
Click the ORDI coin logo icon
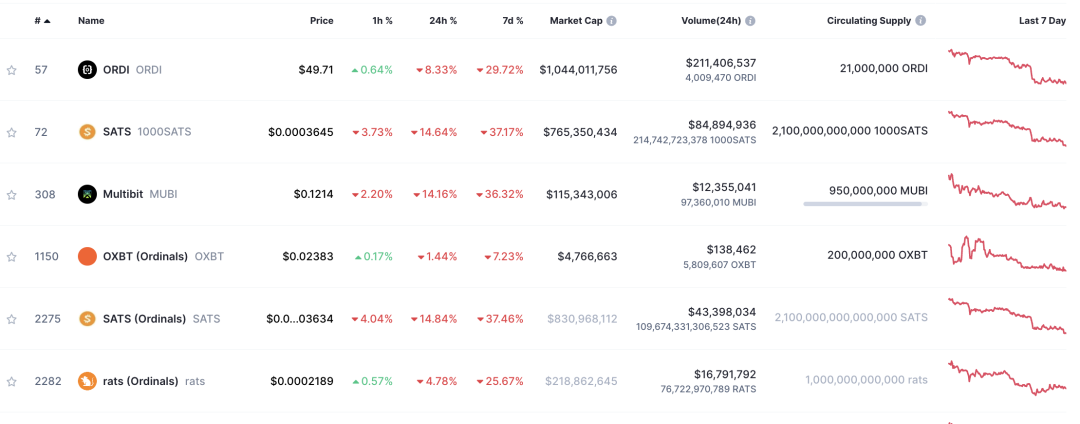coord(87,70)
